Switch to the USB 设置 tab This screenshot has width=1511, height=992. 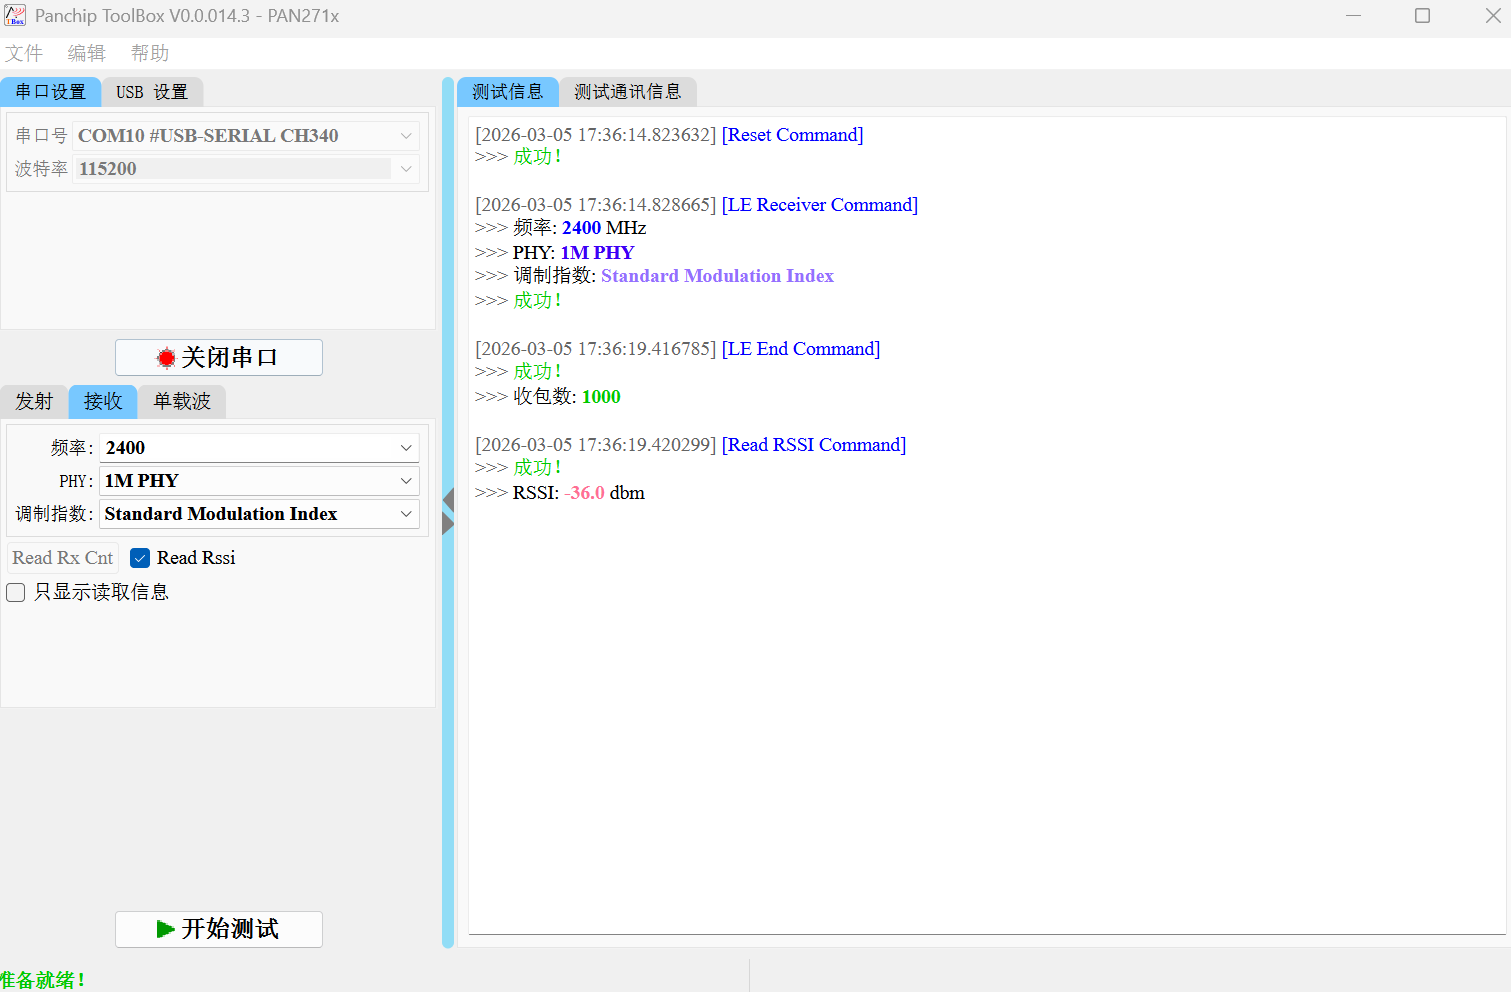[x=152, y=92]
